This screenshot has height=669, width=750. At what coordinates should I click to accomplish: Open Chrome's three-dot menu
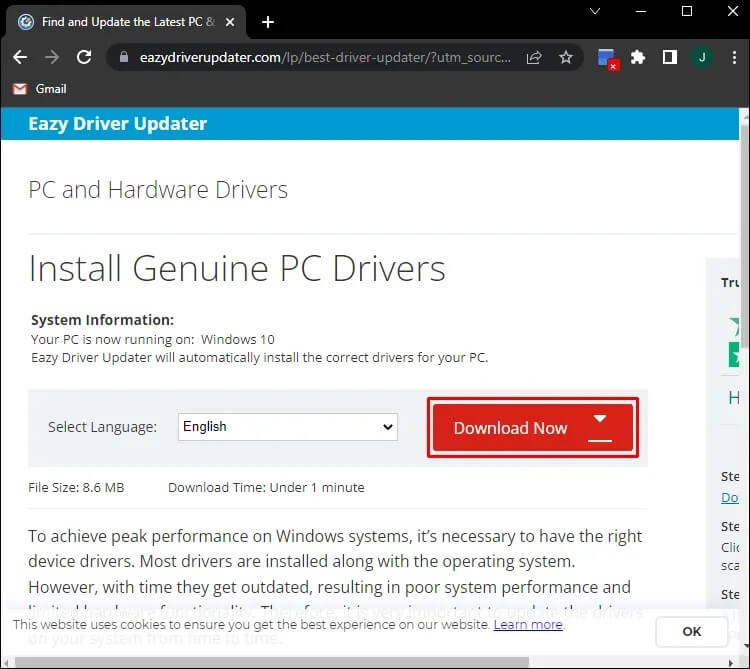(734, 58)
